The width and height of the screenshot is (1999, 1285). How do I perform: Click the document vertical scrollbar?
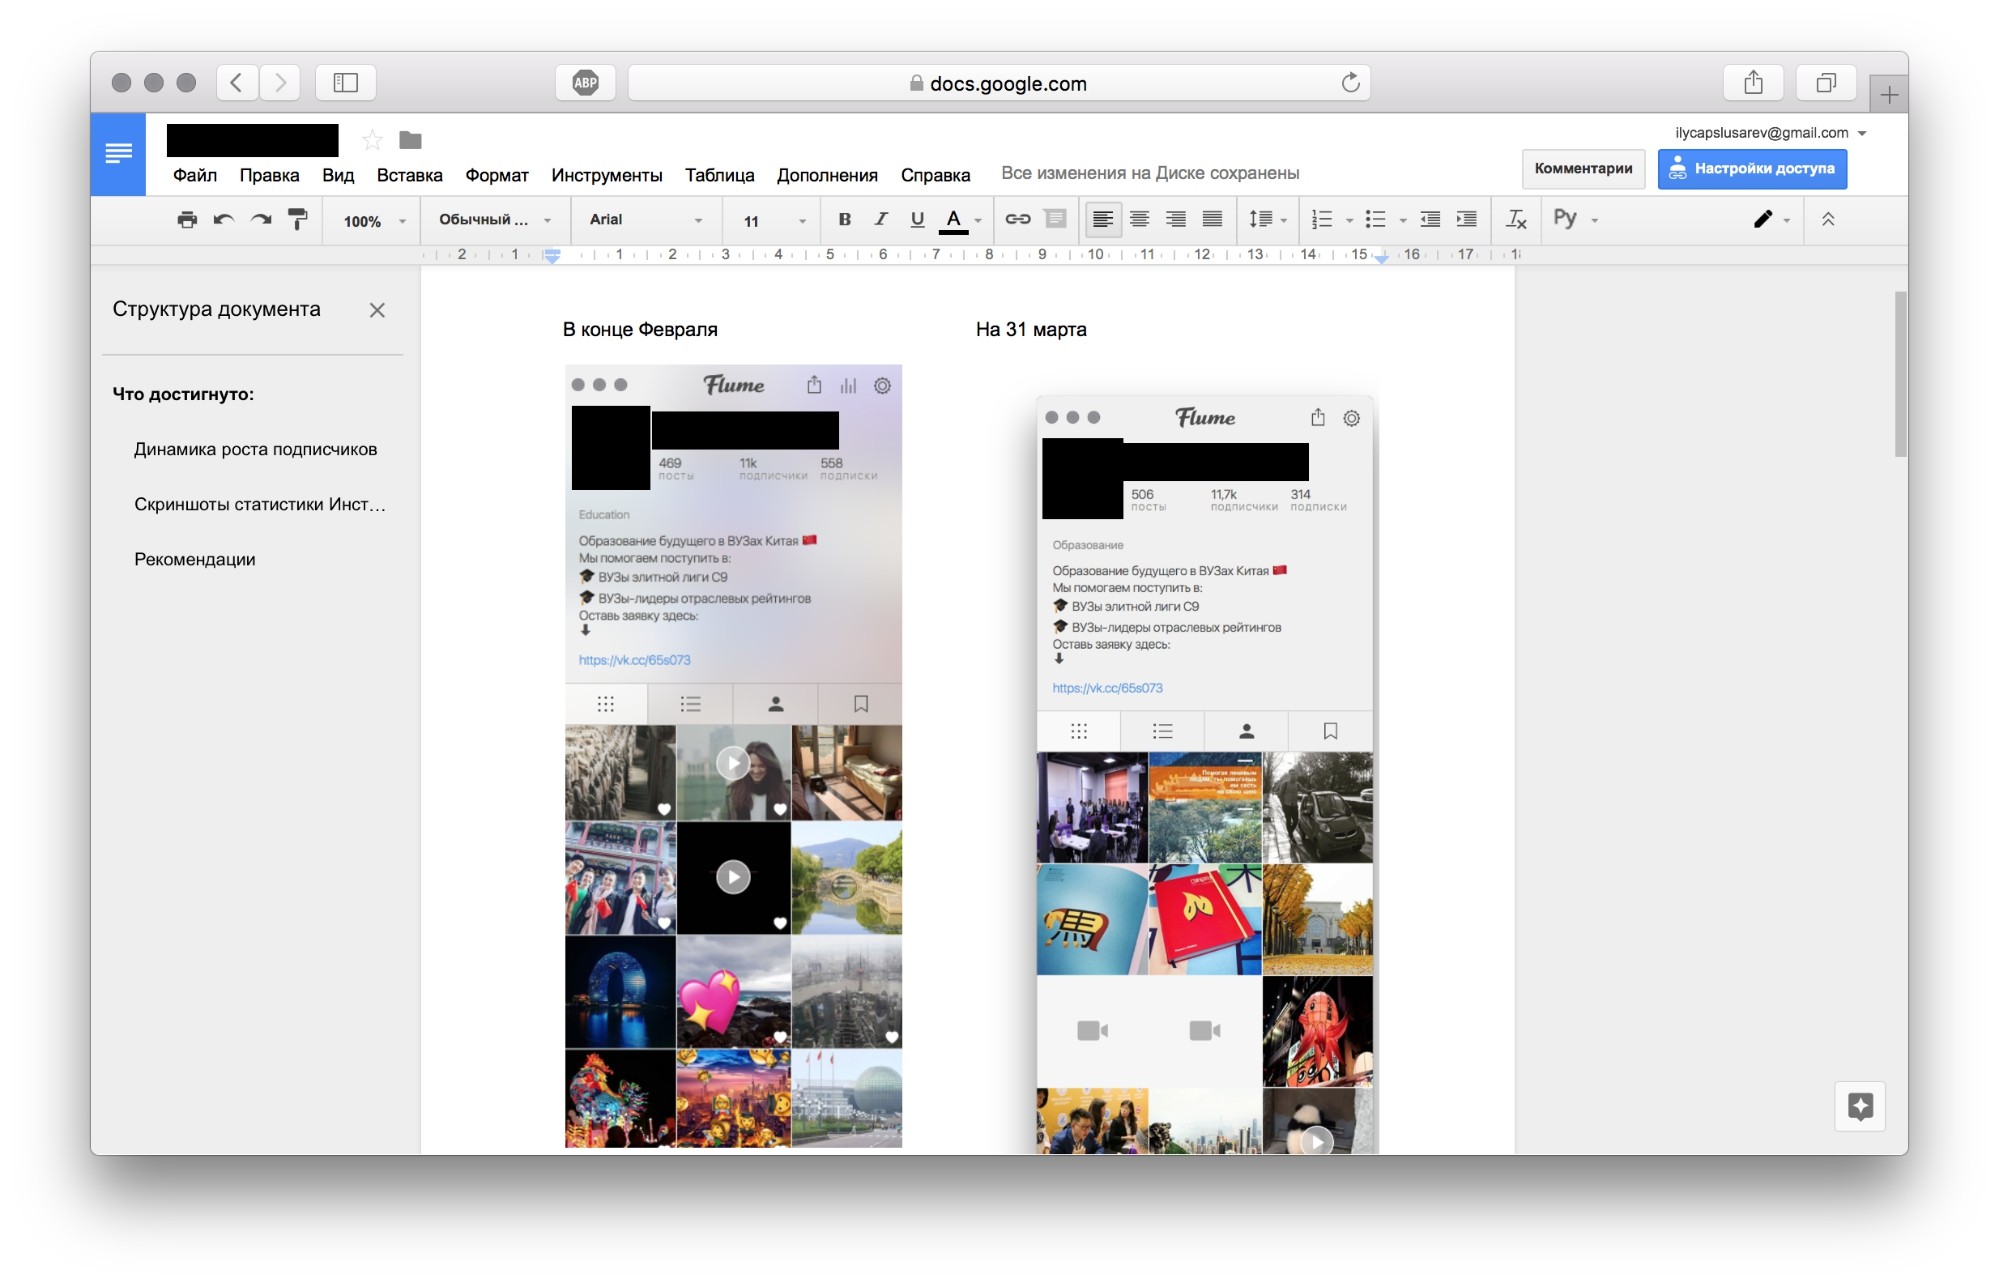1900,374
